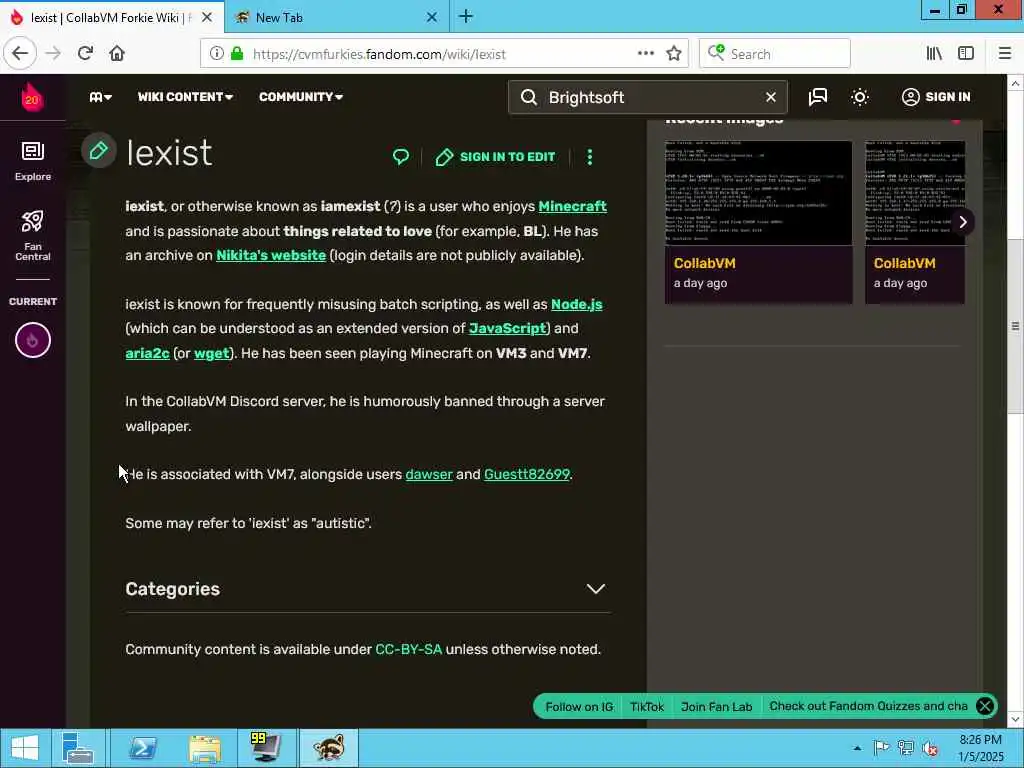Viewport: 1024px width, 768px height.
Task: Click the raccoon browser taskbar icon
Action: 328,748
